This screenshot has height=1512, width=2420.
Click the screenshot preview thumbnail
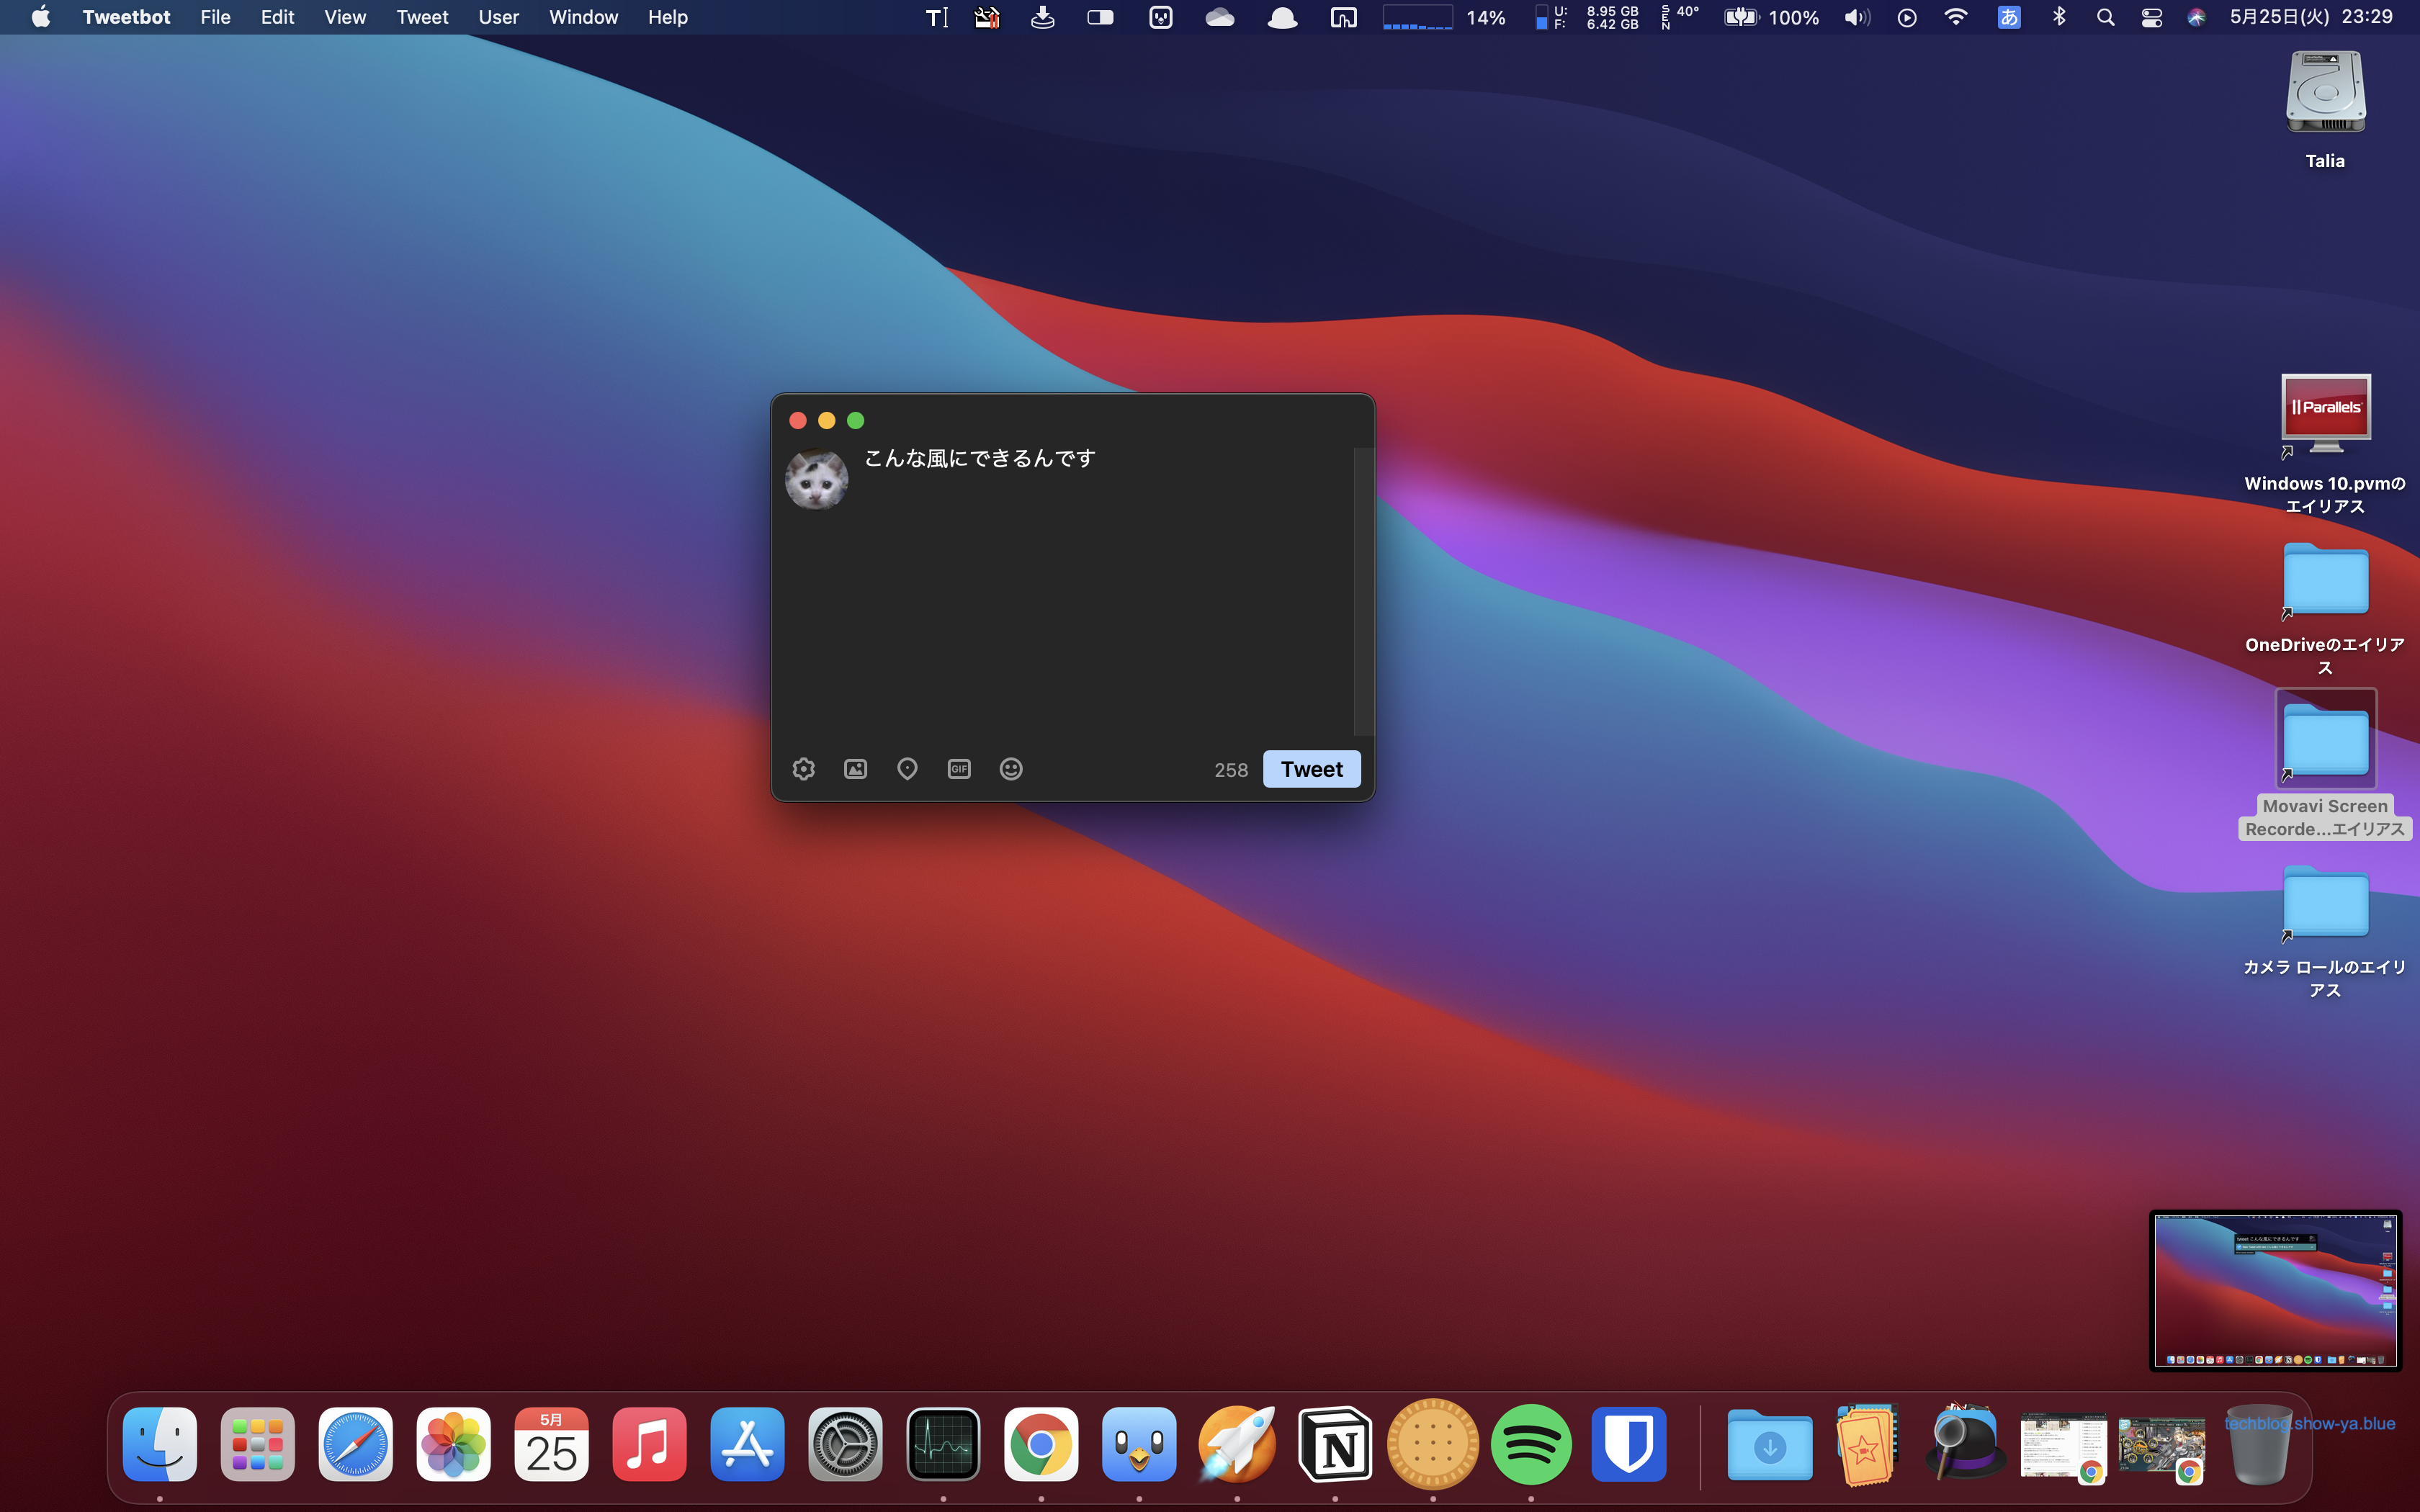pos(2275,1290)
